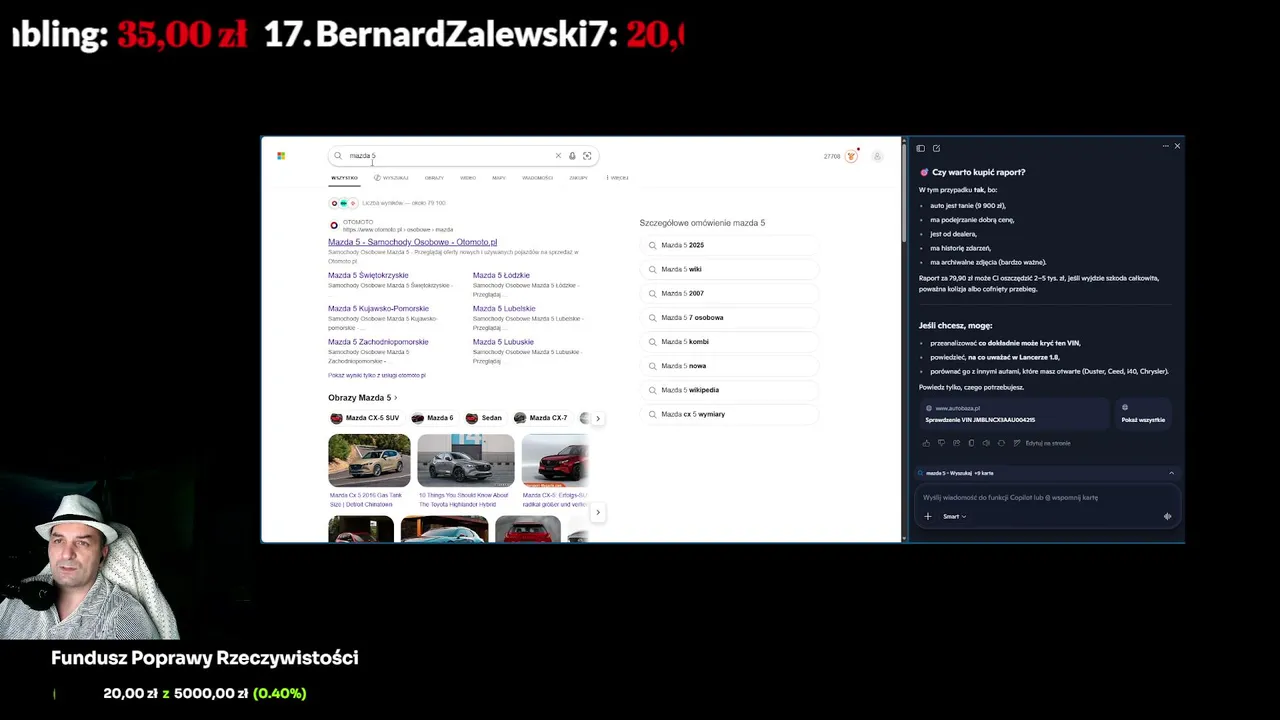Viewport: 1280px width, 720px height.
Task: Open visual search camera icon
Action: point(587,156)
